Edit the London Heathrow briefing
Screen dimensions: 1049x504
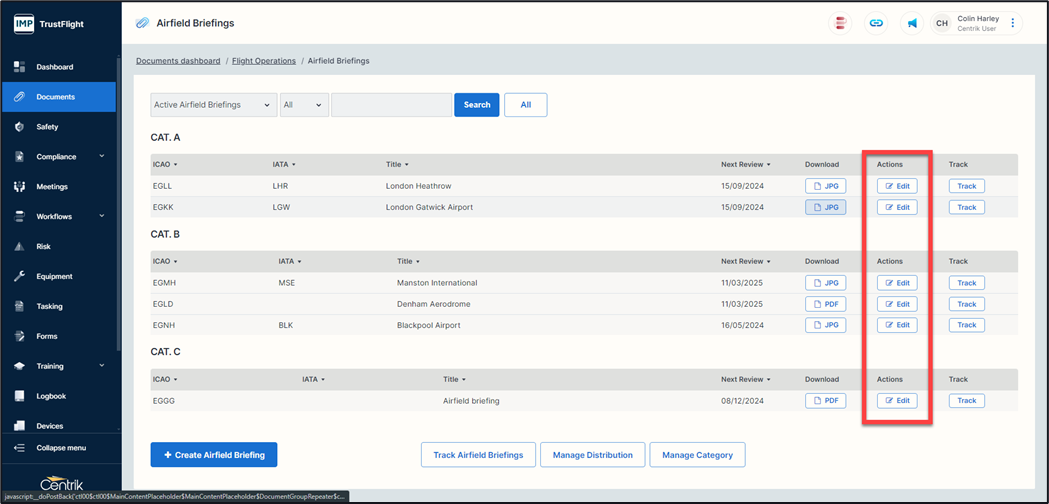(x=897, y=186)
